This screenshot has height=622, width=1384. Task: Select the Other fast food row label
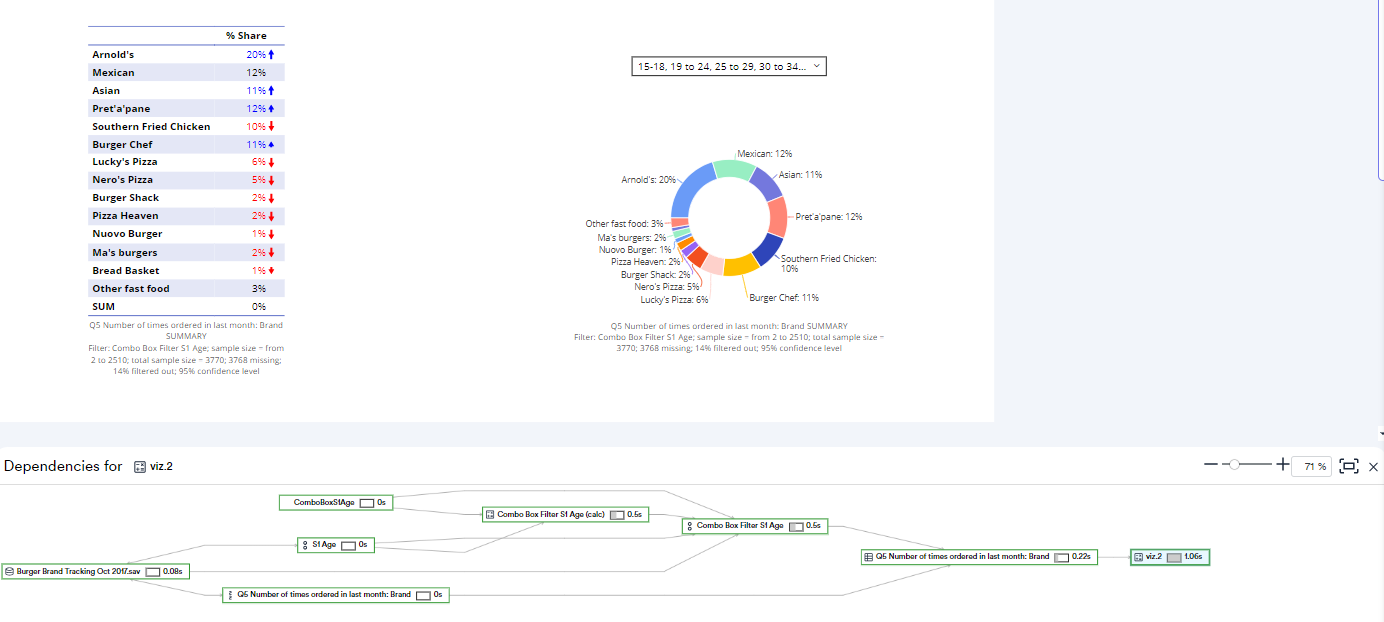(x=131, y=288)
